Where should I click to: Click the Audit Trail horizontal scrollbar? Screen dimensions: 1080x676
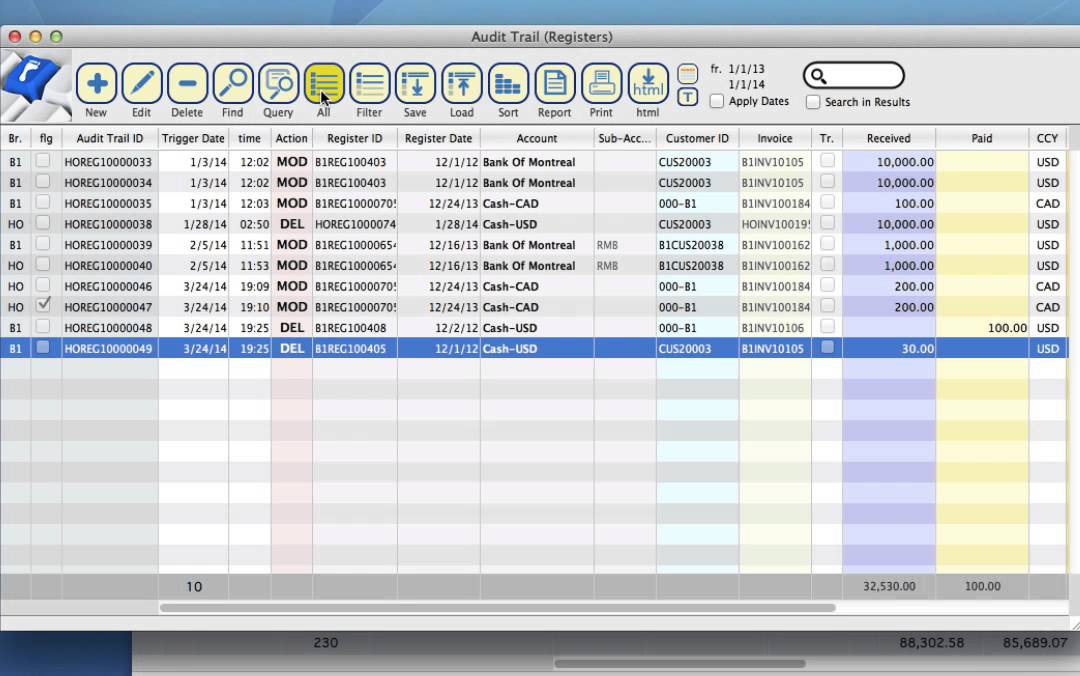(497, 608)
